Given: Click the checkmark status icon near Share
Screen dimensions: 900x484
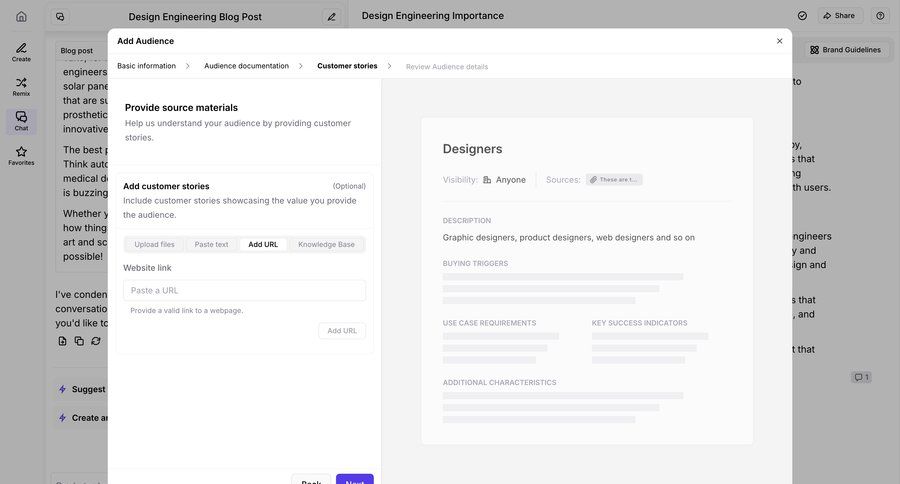Looking at the screenshot, I should tap(802, 16).
